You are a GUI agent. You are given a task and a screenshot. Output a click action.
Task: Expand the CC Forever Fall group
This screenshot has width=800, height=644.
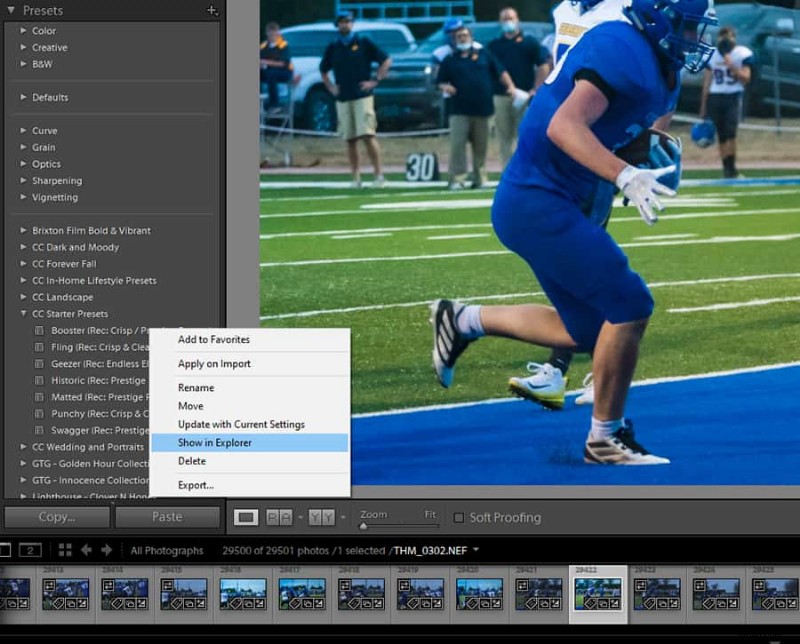point(23,264)
